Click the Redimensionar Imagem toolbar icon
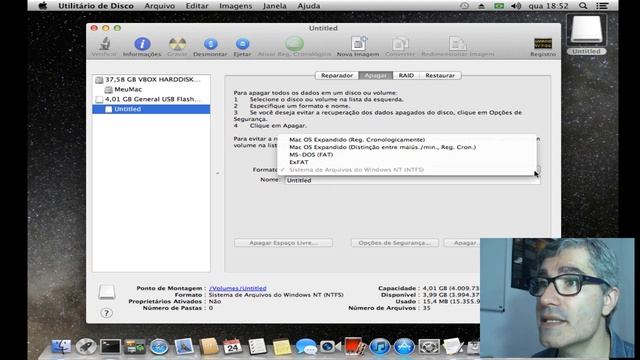Viewport: 640px width, 360px height. click(458, 44)
